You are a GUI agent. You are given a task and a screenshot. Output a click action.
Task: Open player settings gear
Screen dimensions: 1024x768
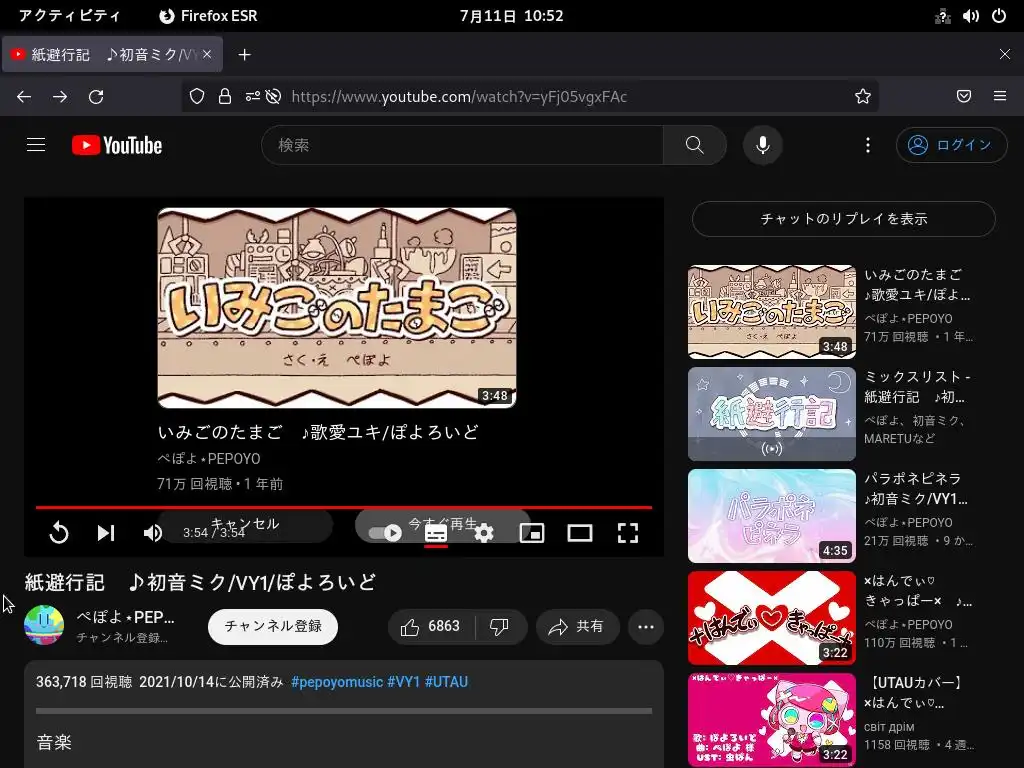pyautogui.click(x=483, y=533)
